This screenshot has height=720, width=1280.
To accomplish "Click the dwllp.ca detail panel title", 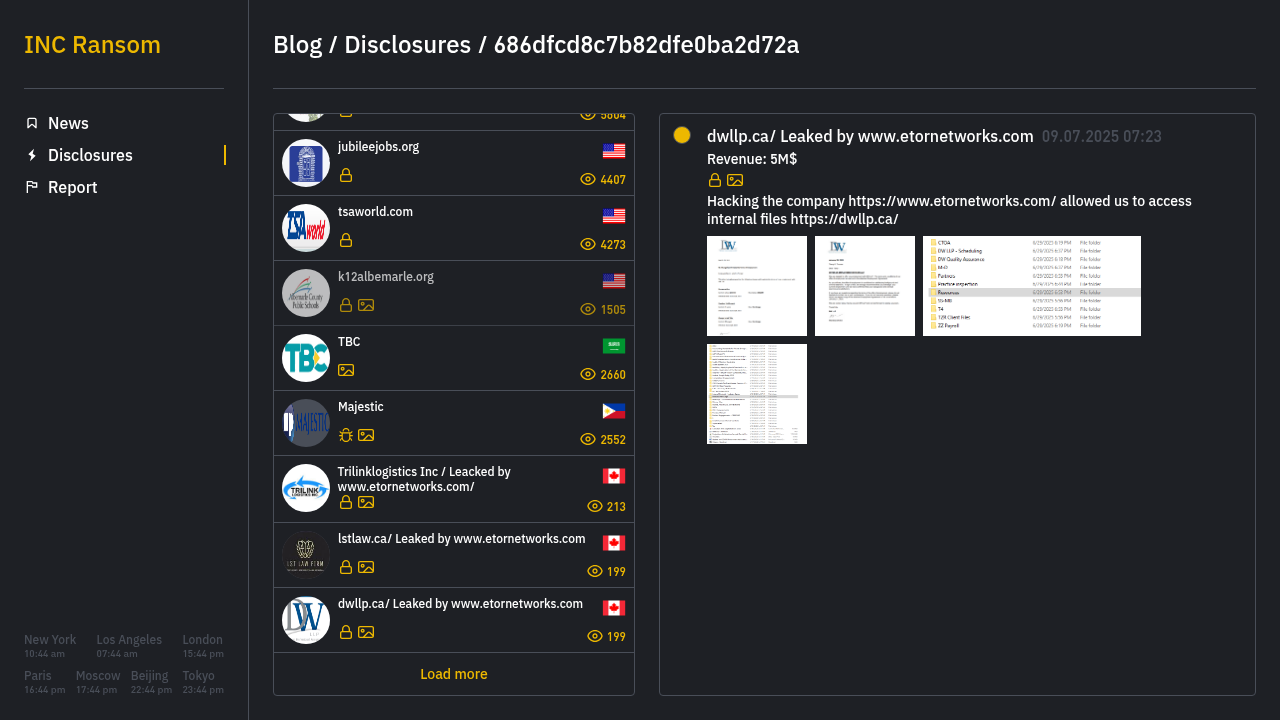I will point(870,136).
